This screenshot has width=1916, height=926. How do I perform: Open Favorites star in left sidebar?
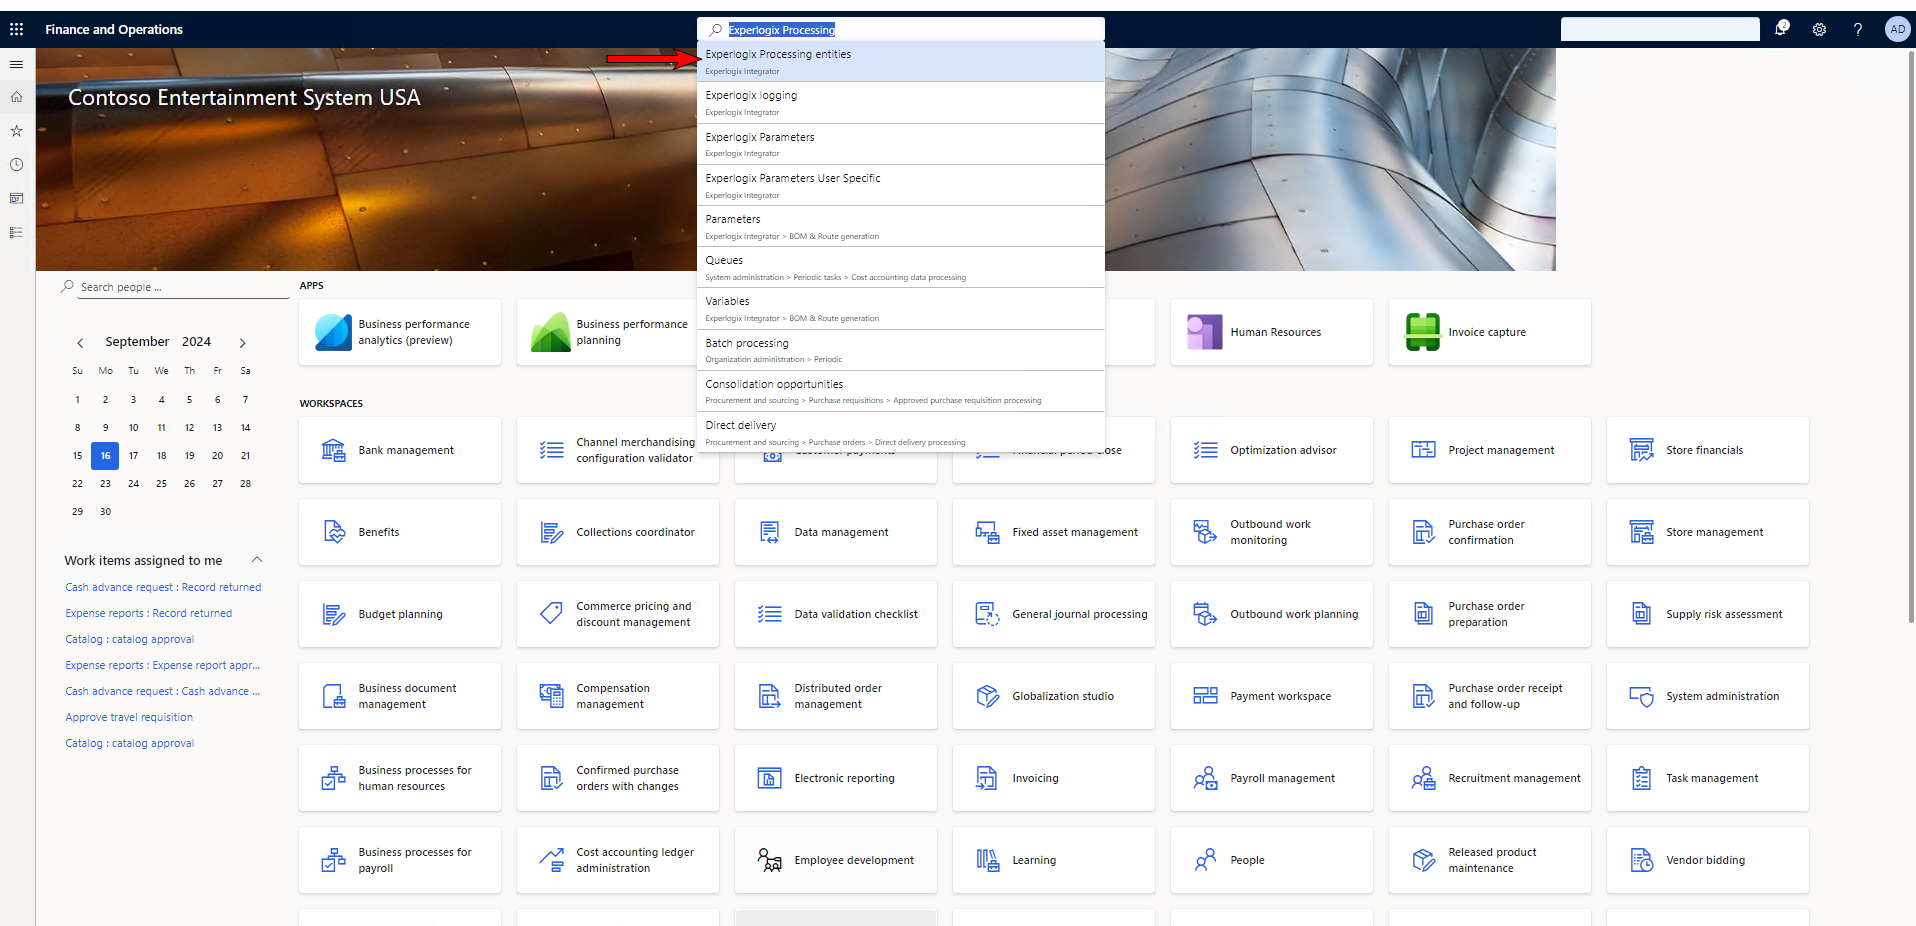pyautogui.click(x=16, y=131)
